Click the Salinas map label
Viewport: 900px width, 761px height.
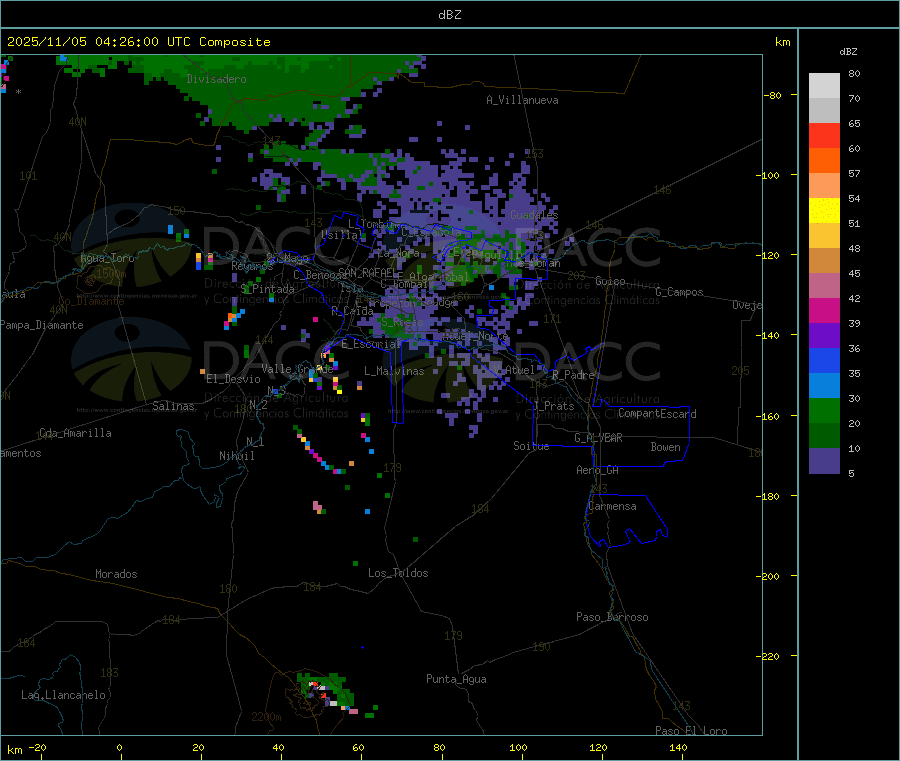click(x=173, y=406)
